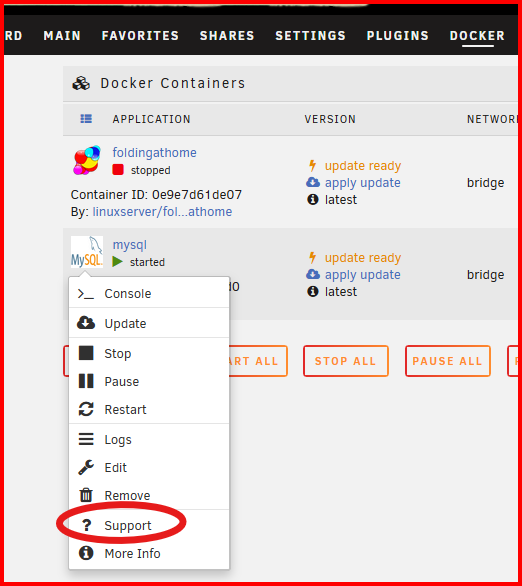Image resolution: width=522 pixels, height=586 pixels.
Task: Click the Docker Containers cubes icon
Action: tap(81, 83)
